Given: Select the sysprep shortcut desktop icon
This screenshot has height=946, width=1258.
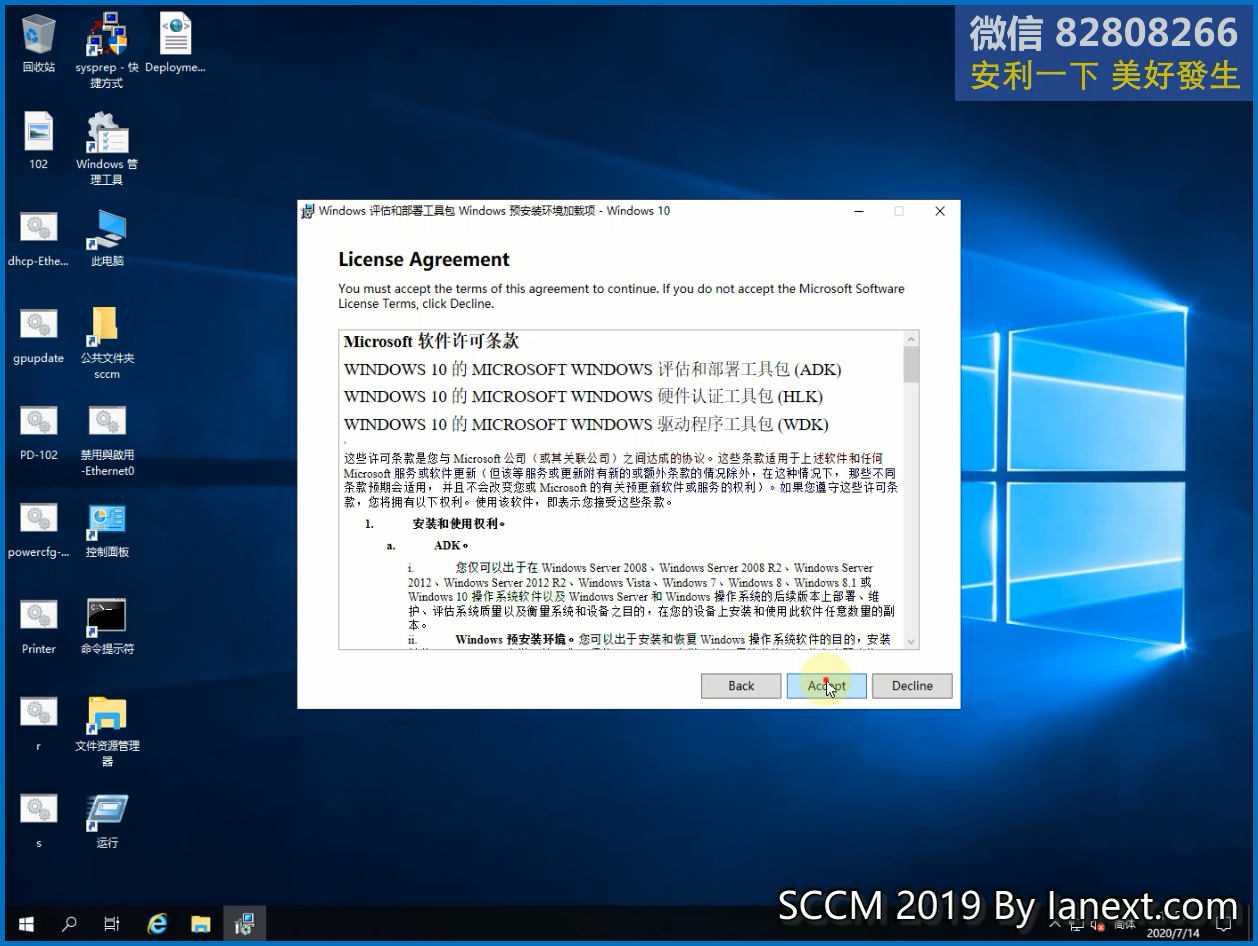Looking at the screenshot, I should click(x=107, y=51).
